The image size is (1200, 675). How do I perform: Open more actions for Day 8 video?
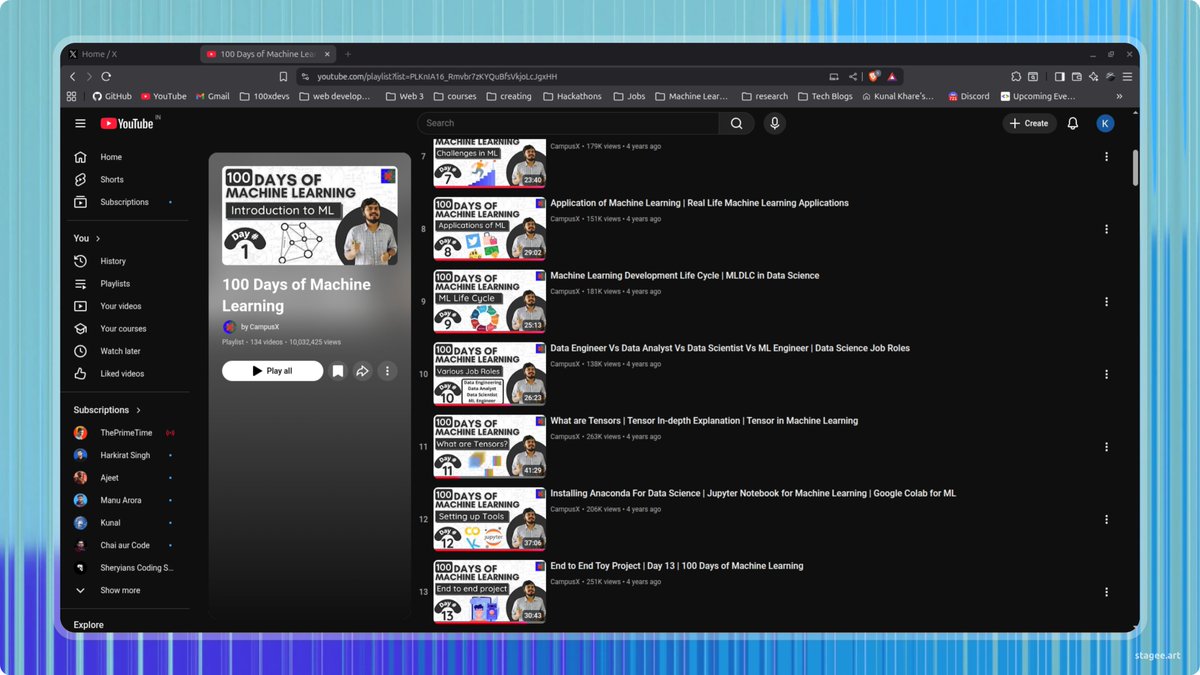pyautogui.click(x=1106, y=229)
